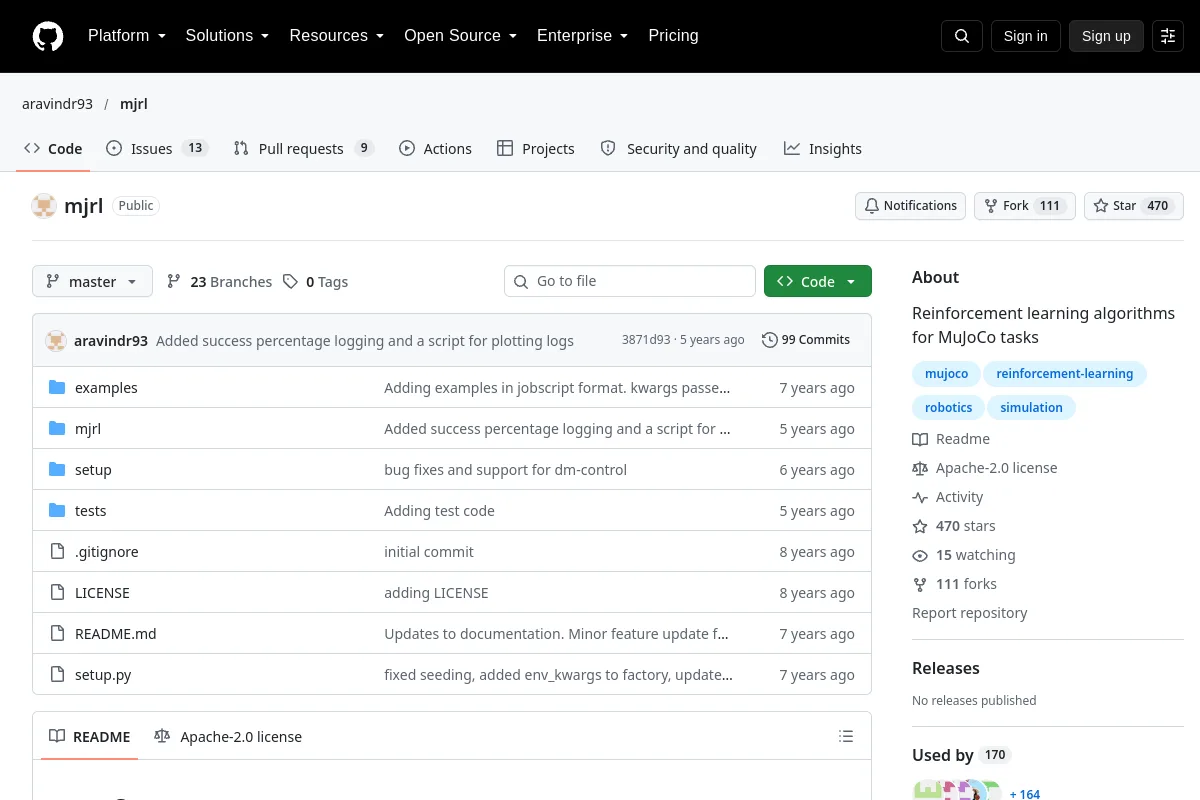Switch to the Issues tab

[x=157, y=148]
